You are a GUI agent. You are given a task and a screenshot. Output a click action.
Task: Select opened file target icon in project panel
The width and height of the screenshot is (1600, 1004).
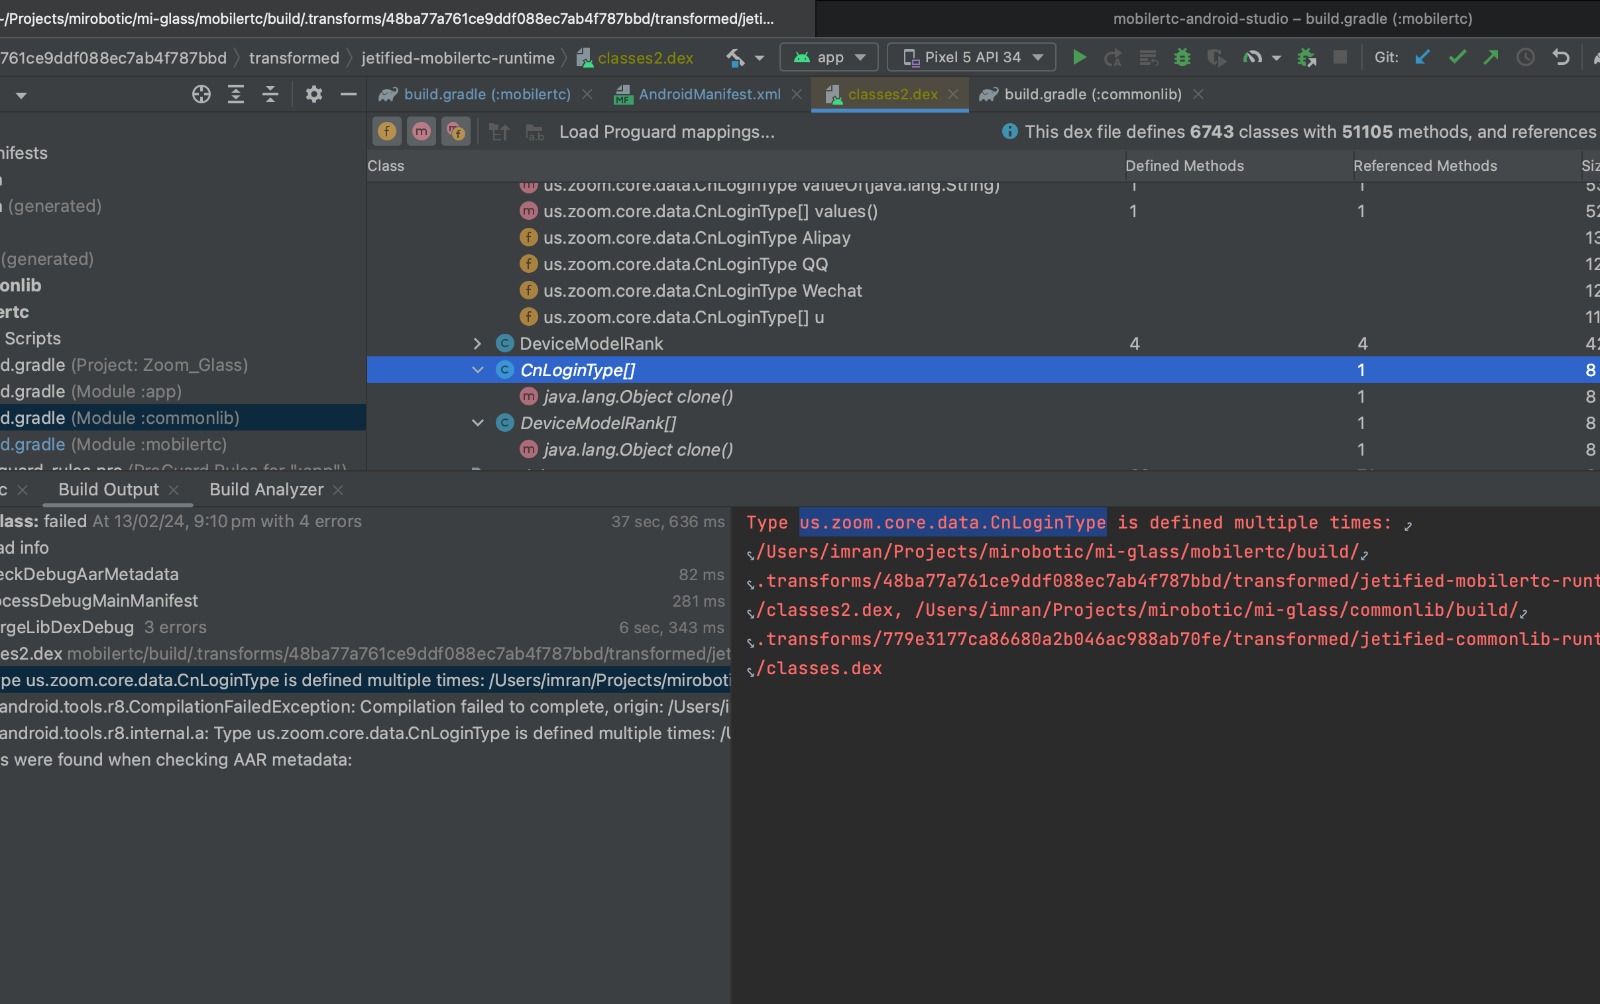click(x=201, y=94)
